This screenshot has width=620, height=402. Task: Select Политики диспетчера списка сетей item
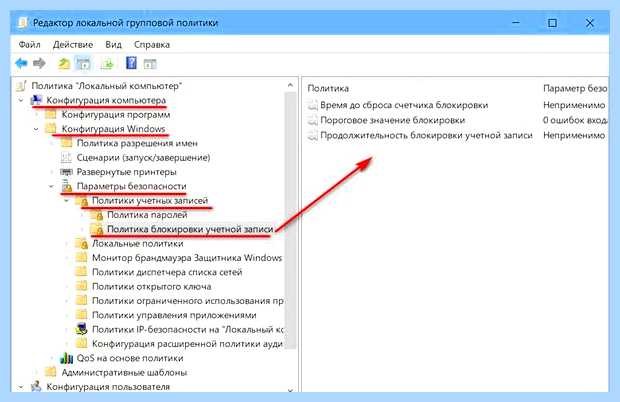click(x=167, y=272)
